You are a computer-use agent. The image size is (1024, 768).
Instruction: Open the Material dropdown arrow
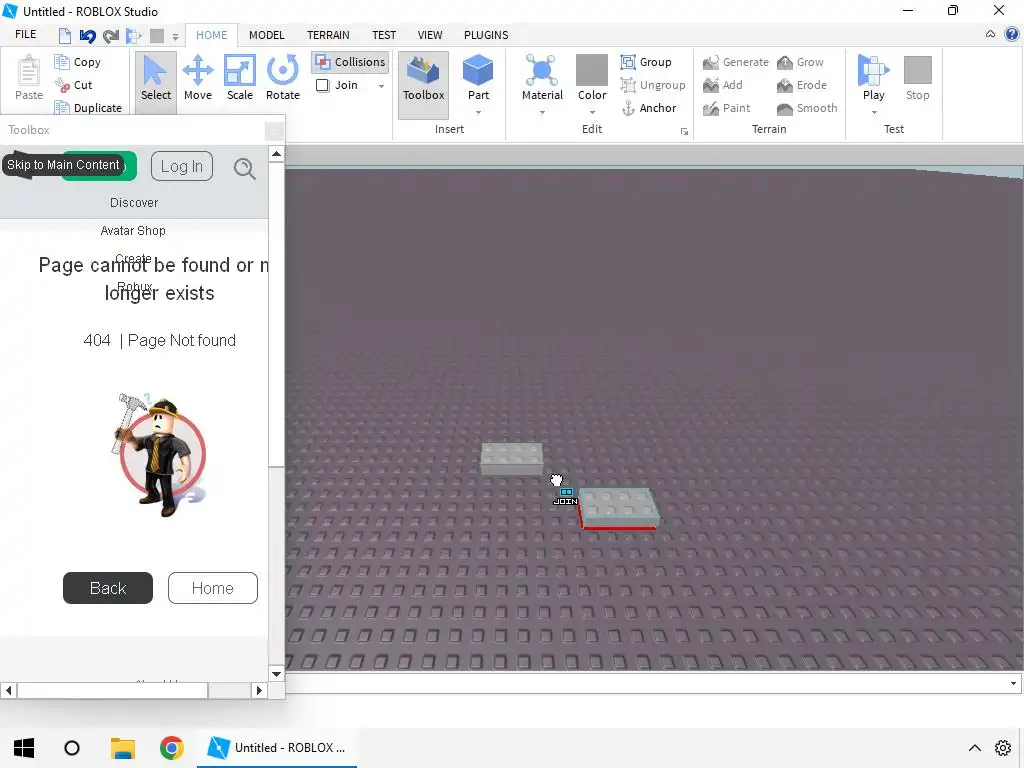[x=542, y=112]
